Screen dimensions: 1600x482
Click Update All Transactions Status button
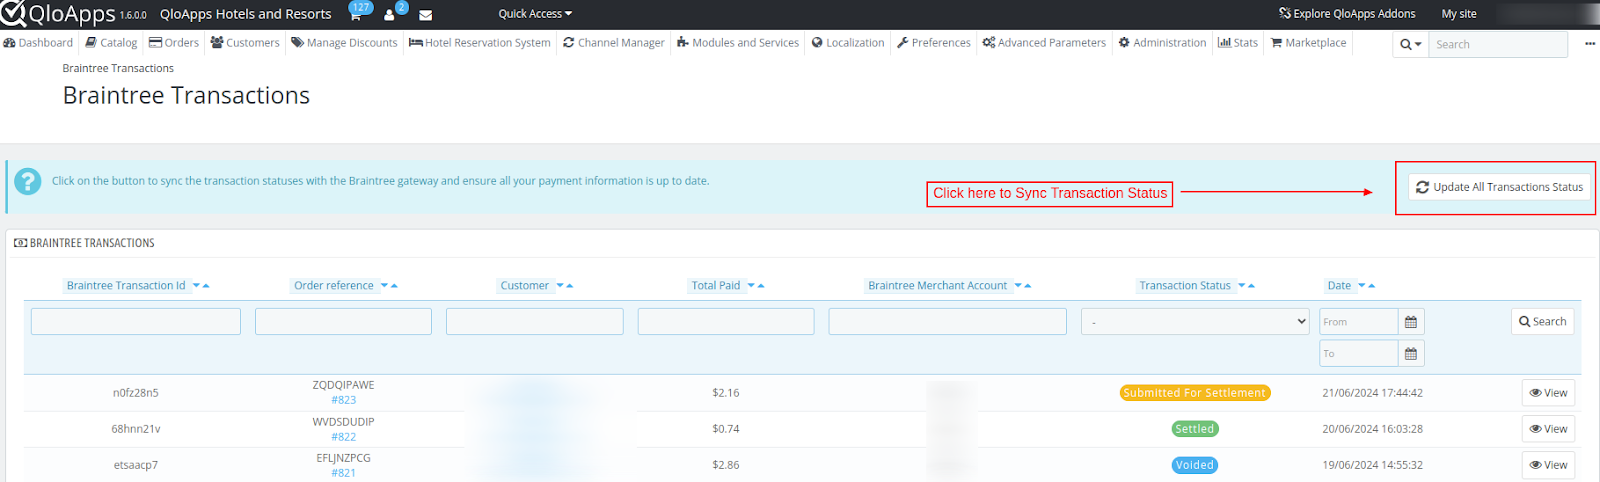[x=1499, y=187]
